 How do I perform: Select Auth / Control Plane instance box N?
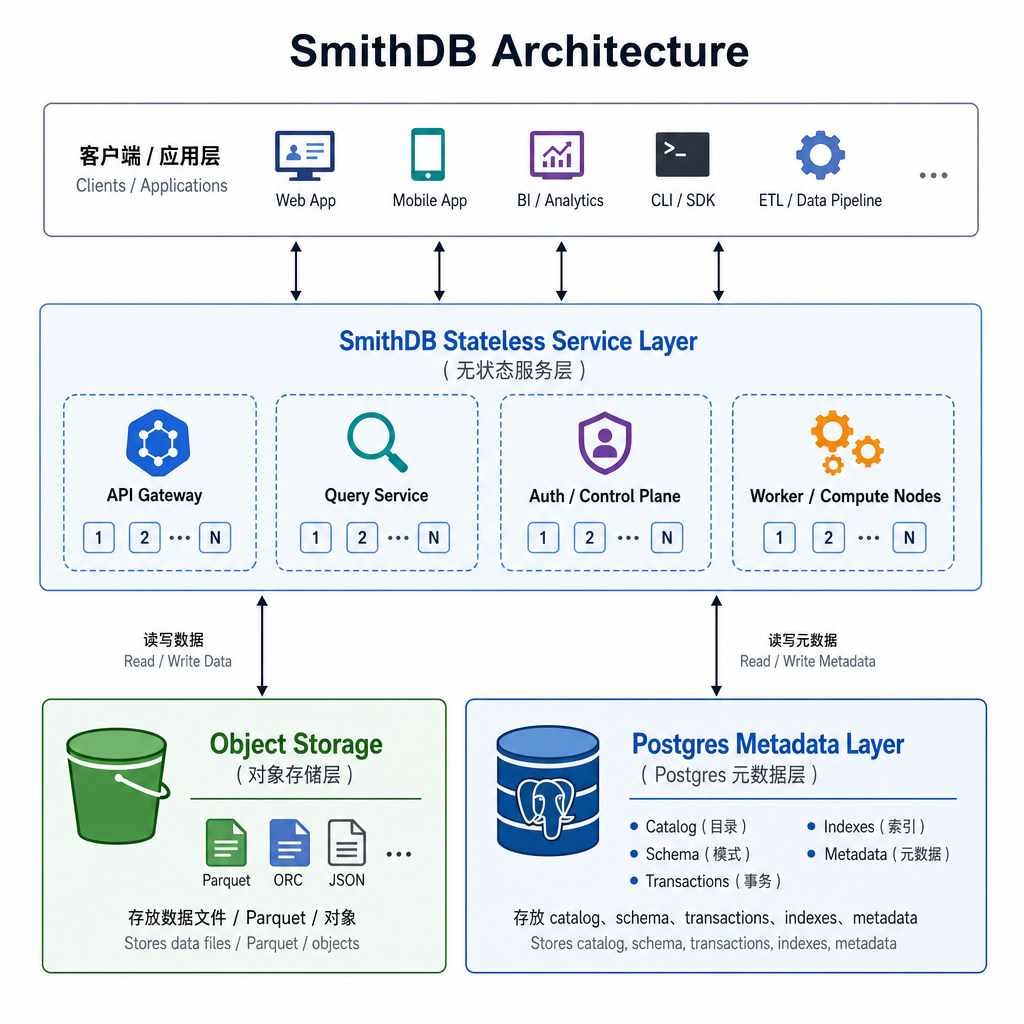click(667, 538)
